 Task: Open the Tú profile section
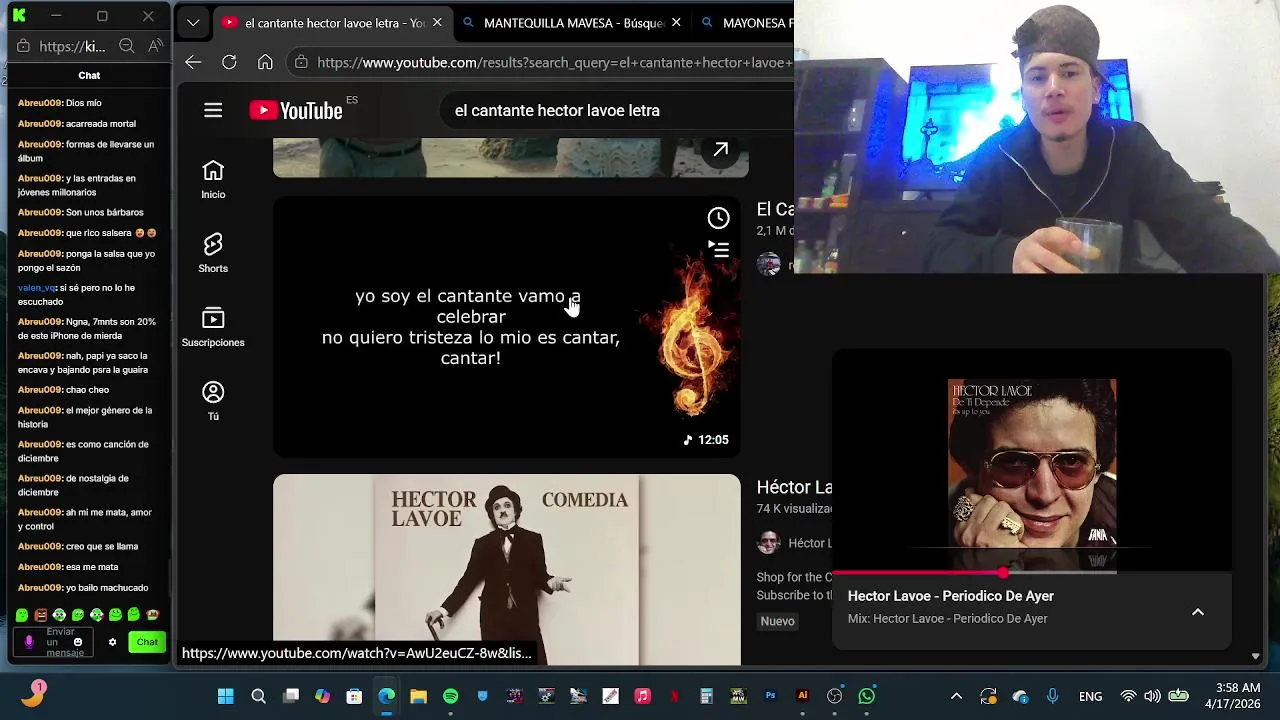[213, 401]
